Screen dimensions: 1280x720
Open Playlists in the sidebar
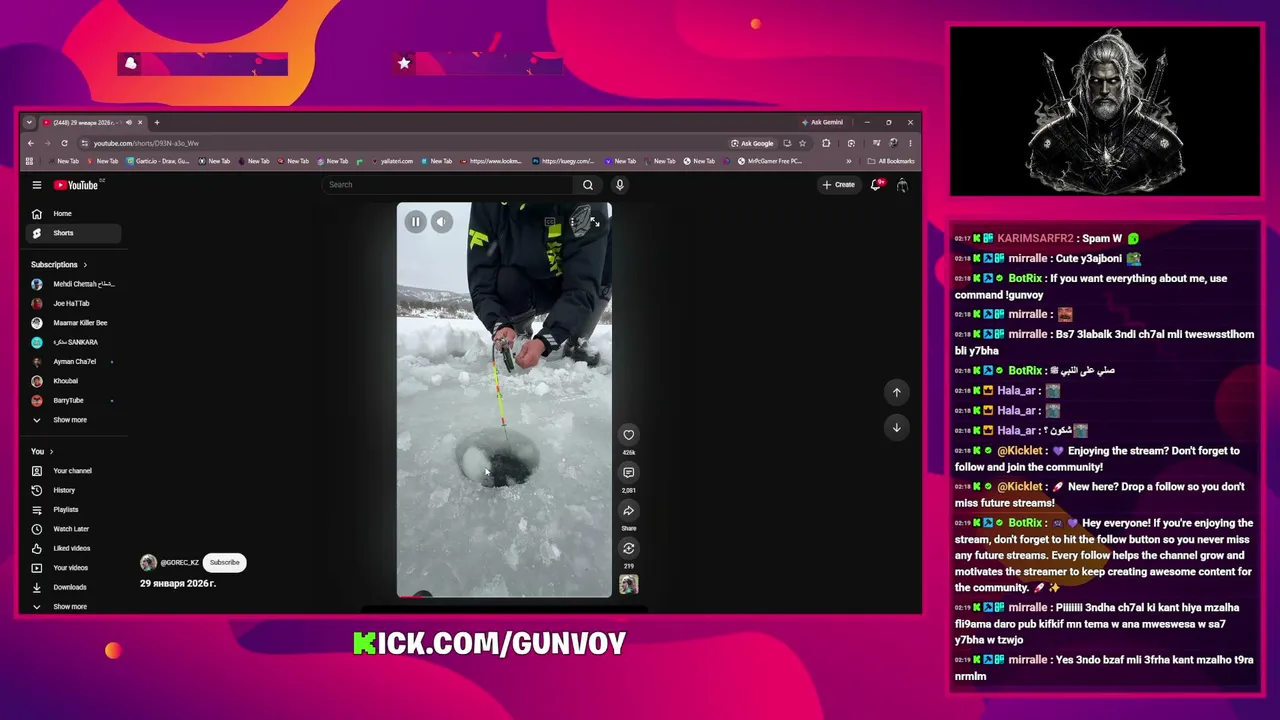[74, 510]
